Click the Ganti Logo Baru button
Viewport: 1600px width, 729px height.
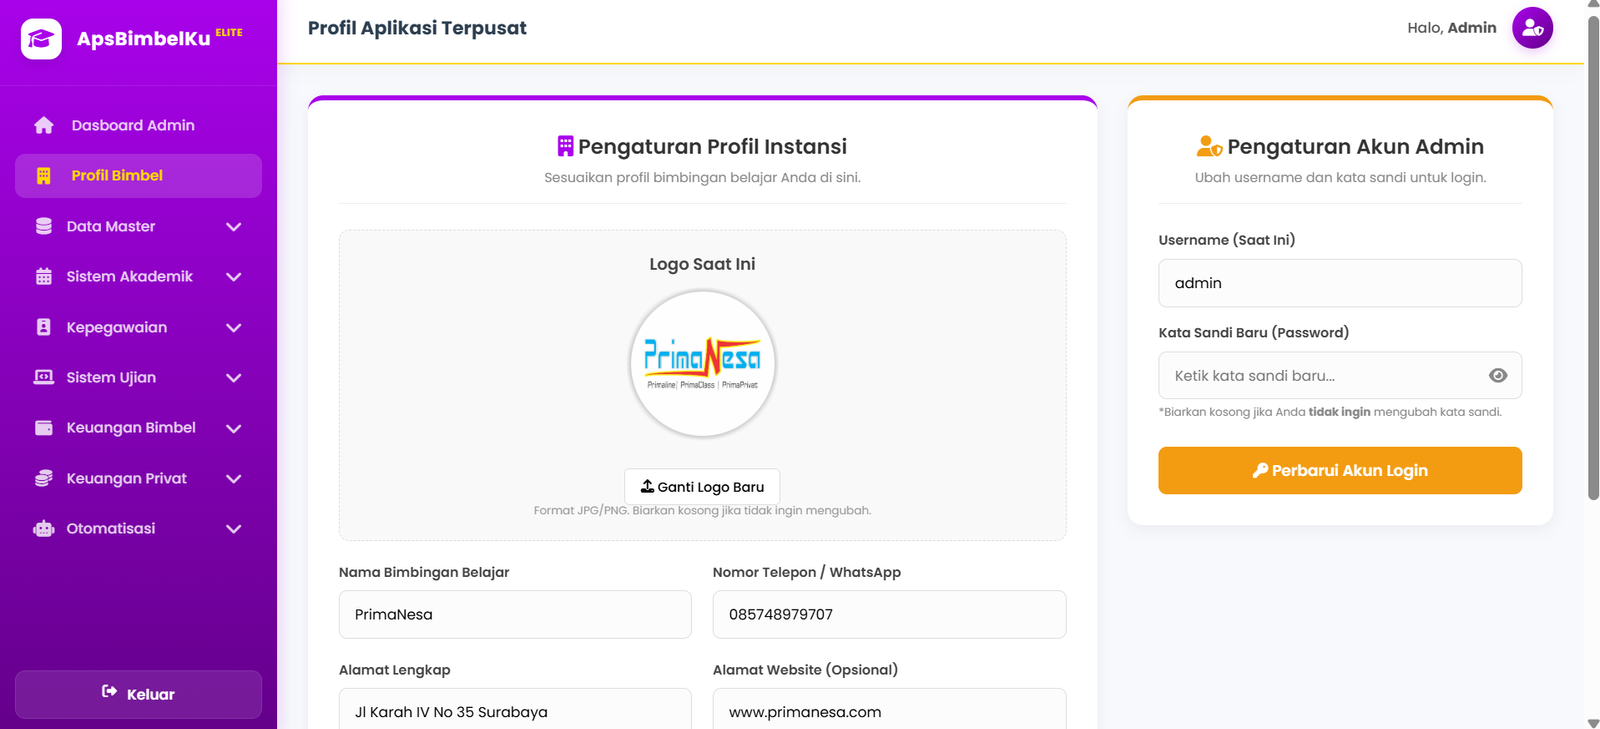702,487
